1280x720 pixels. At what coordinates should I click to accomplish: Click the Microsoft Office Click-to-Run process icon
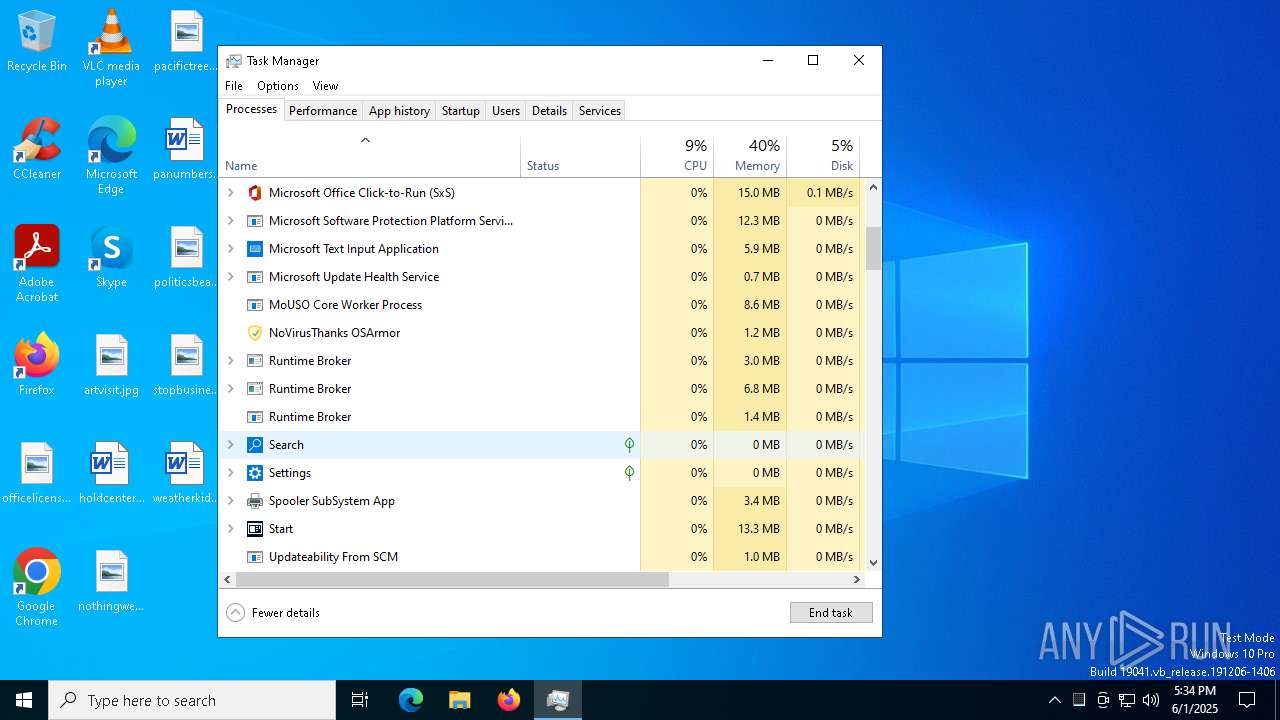point(255,193)
